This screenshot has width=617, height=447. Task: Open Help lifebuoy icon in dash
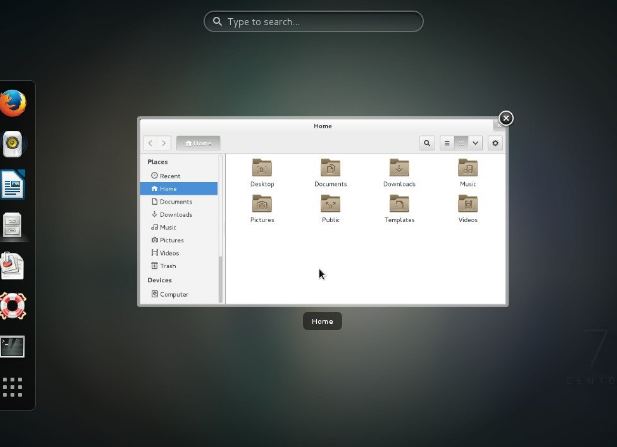tap(13, 306)
